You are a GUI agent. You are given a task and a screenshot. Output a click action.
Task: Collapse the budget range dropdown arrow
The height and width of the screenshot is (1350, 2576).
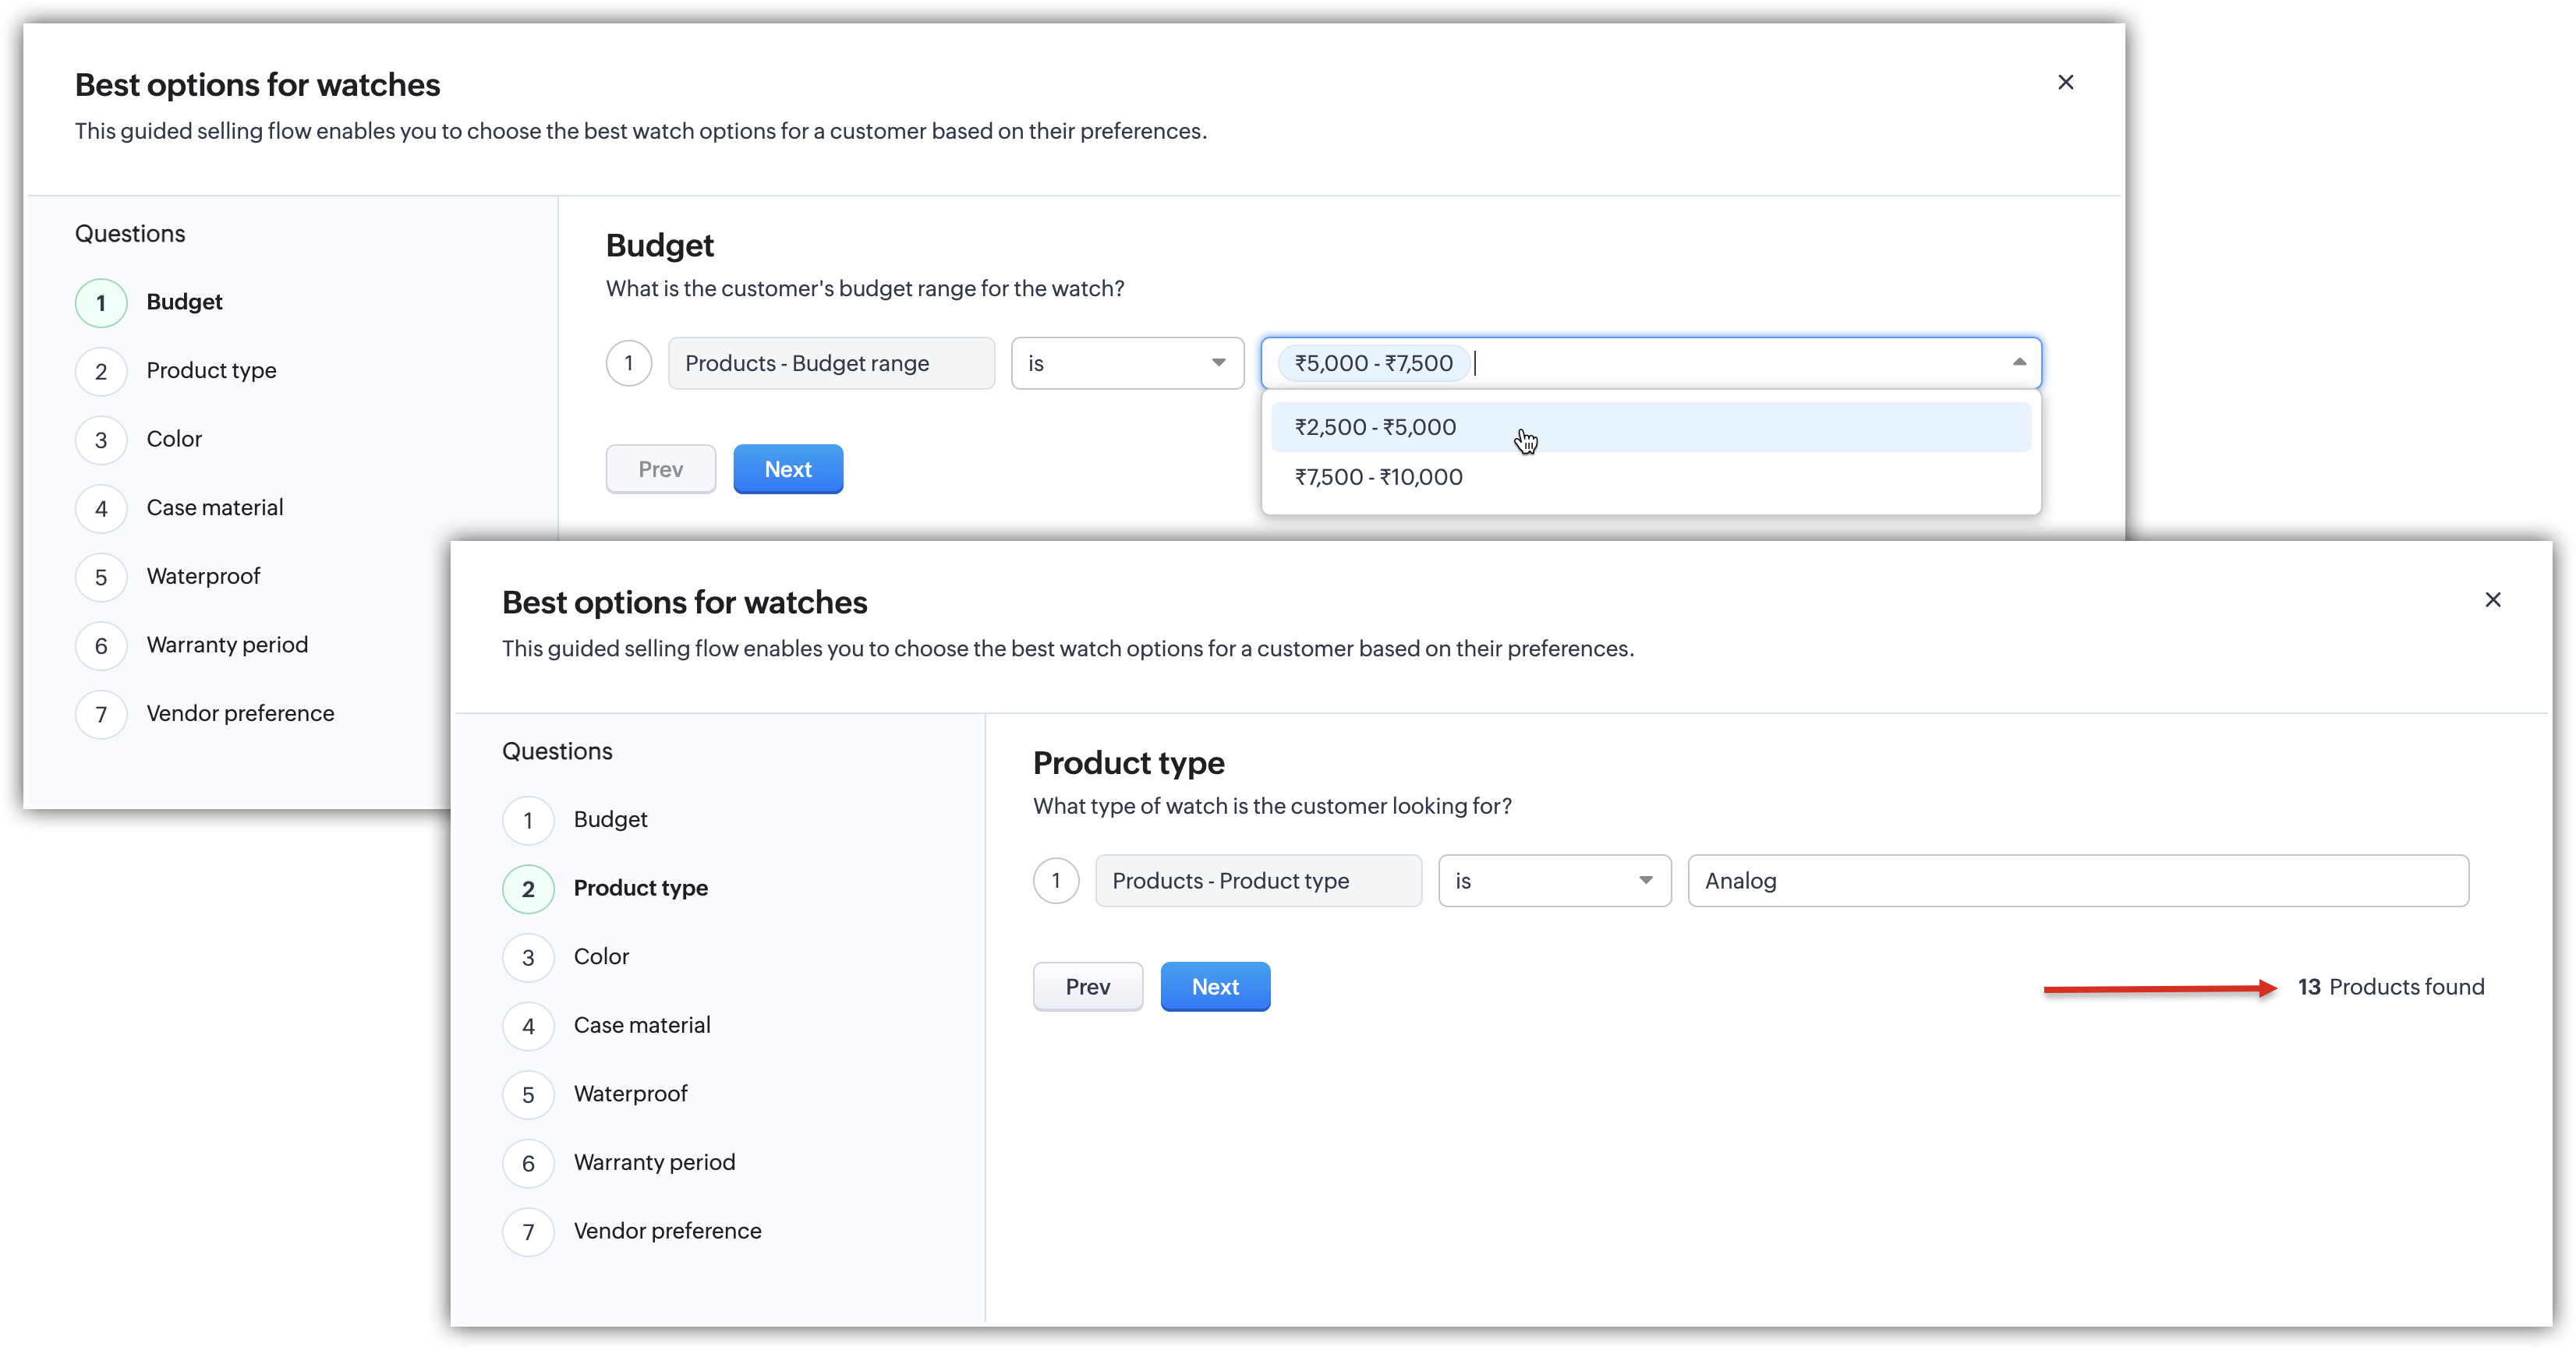click(2019, 363)
